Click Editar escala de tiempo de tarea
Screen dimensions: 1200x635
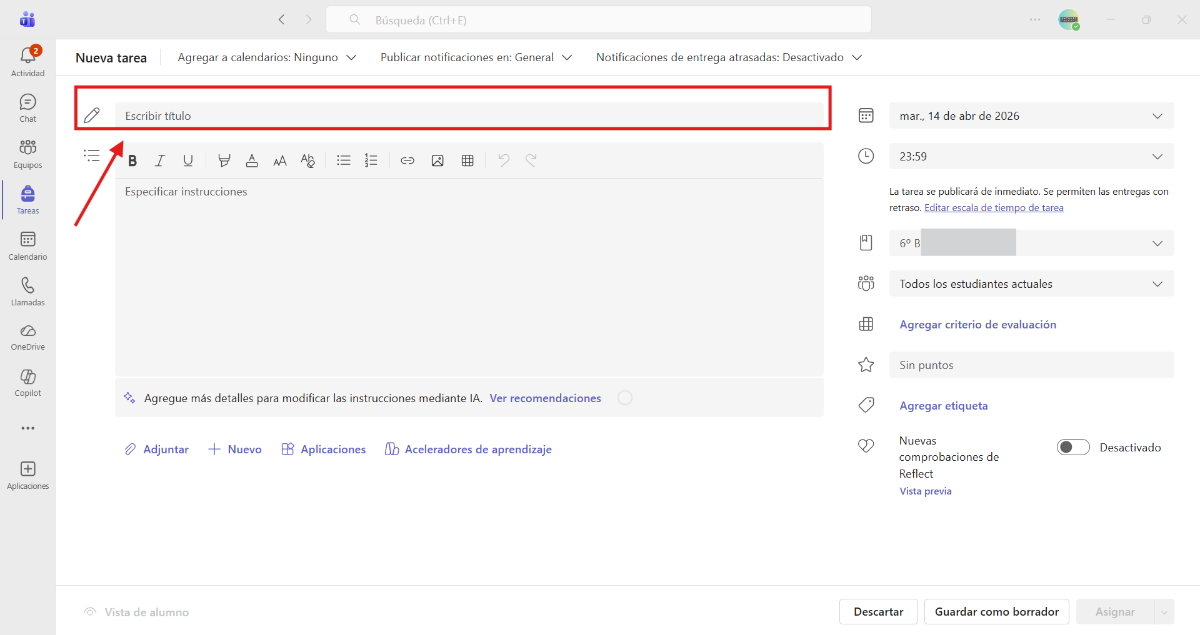click(x=994, y=208)
